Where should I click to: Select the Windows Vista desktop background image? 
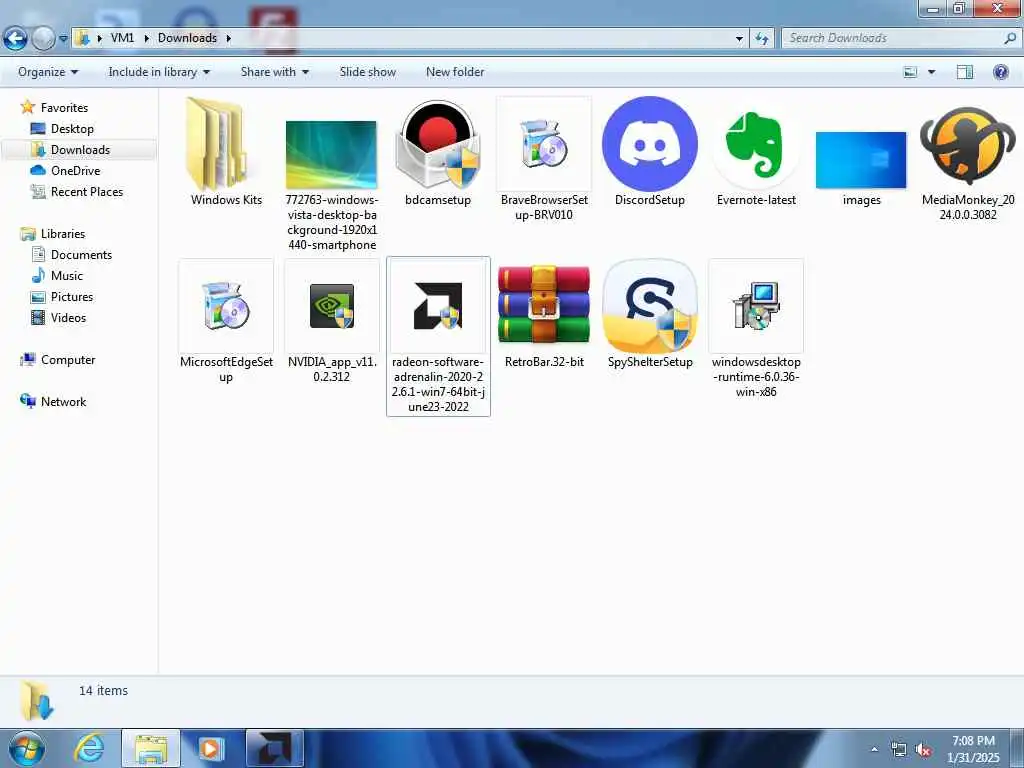point(331,155)
